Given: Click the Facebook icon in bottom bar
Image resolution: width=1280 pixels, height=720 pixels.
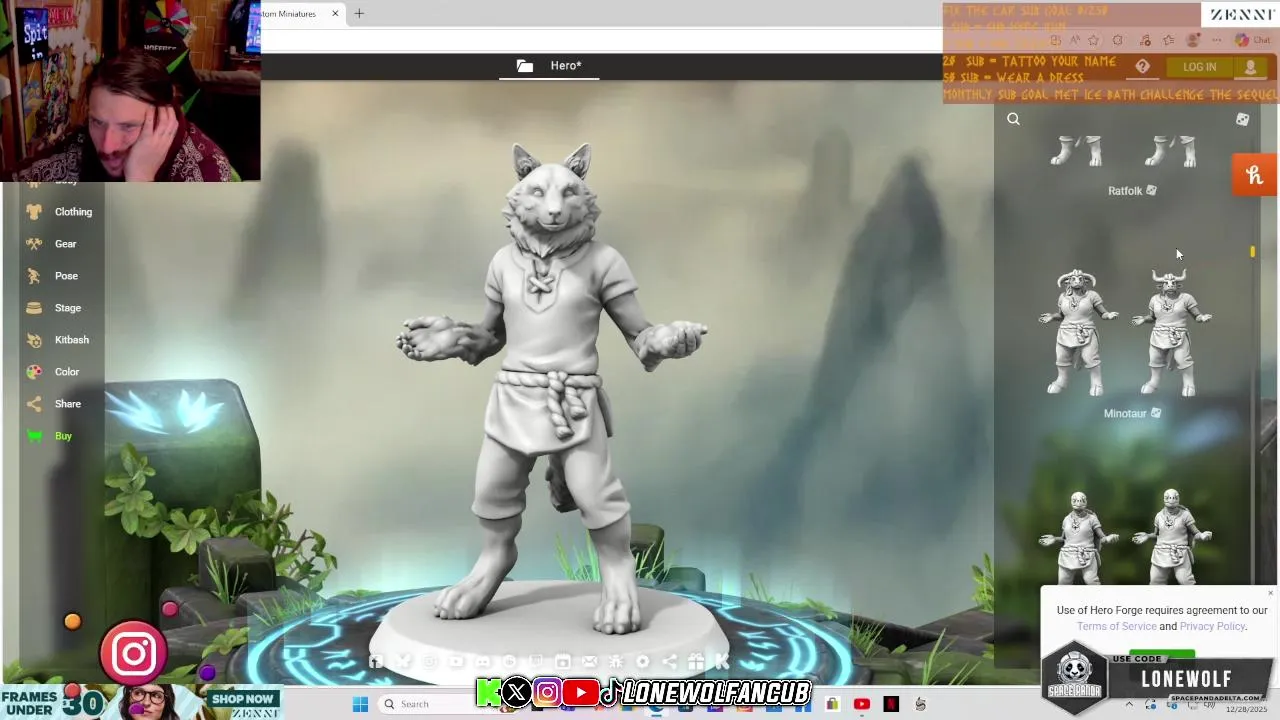Looking at the screenshot, I should pyautogui.click(x=376, y=662).
